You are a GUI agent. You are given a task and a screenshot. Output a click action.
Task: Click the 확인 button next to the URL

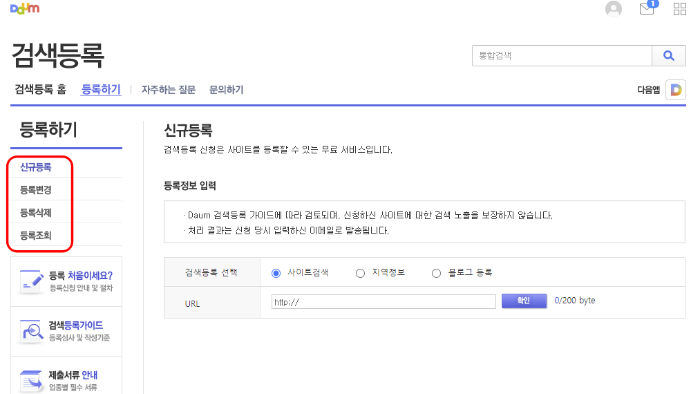[x=524, y=301]
